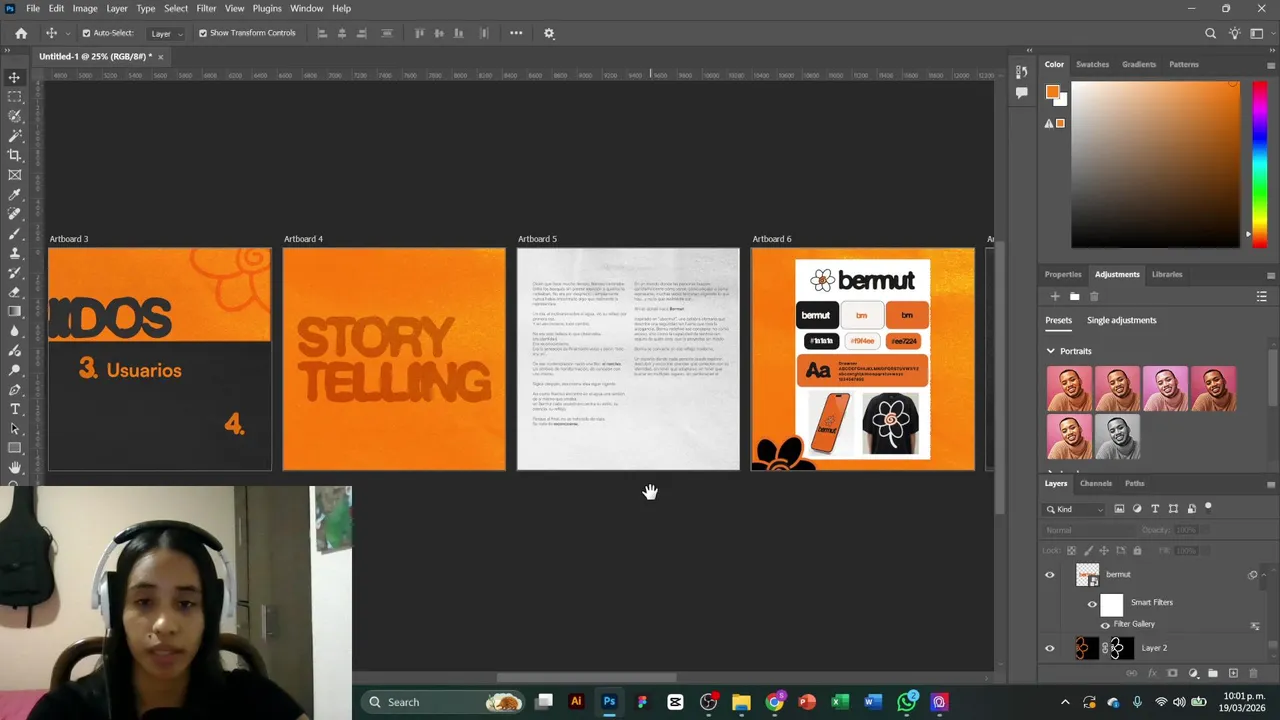Select the Rectangular Marquee tool
1280x720 pixels.
(x=15, y=97)
